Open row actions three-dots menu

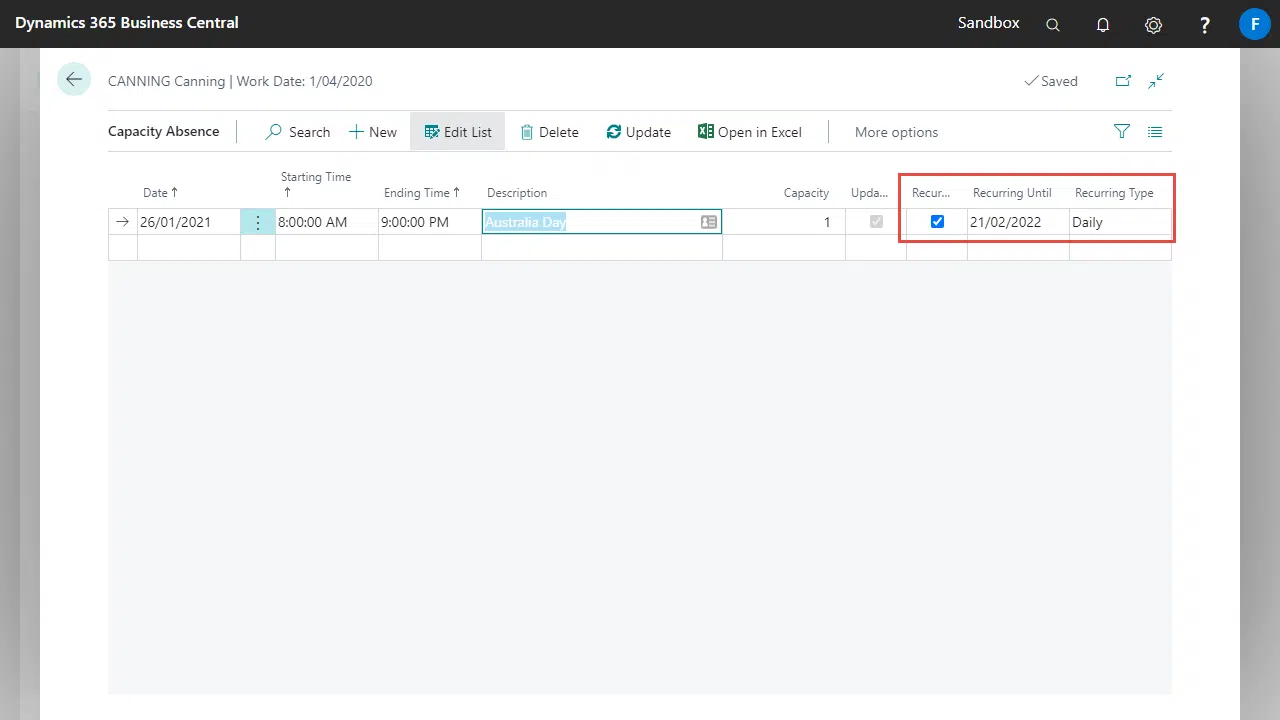(258, 222)
